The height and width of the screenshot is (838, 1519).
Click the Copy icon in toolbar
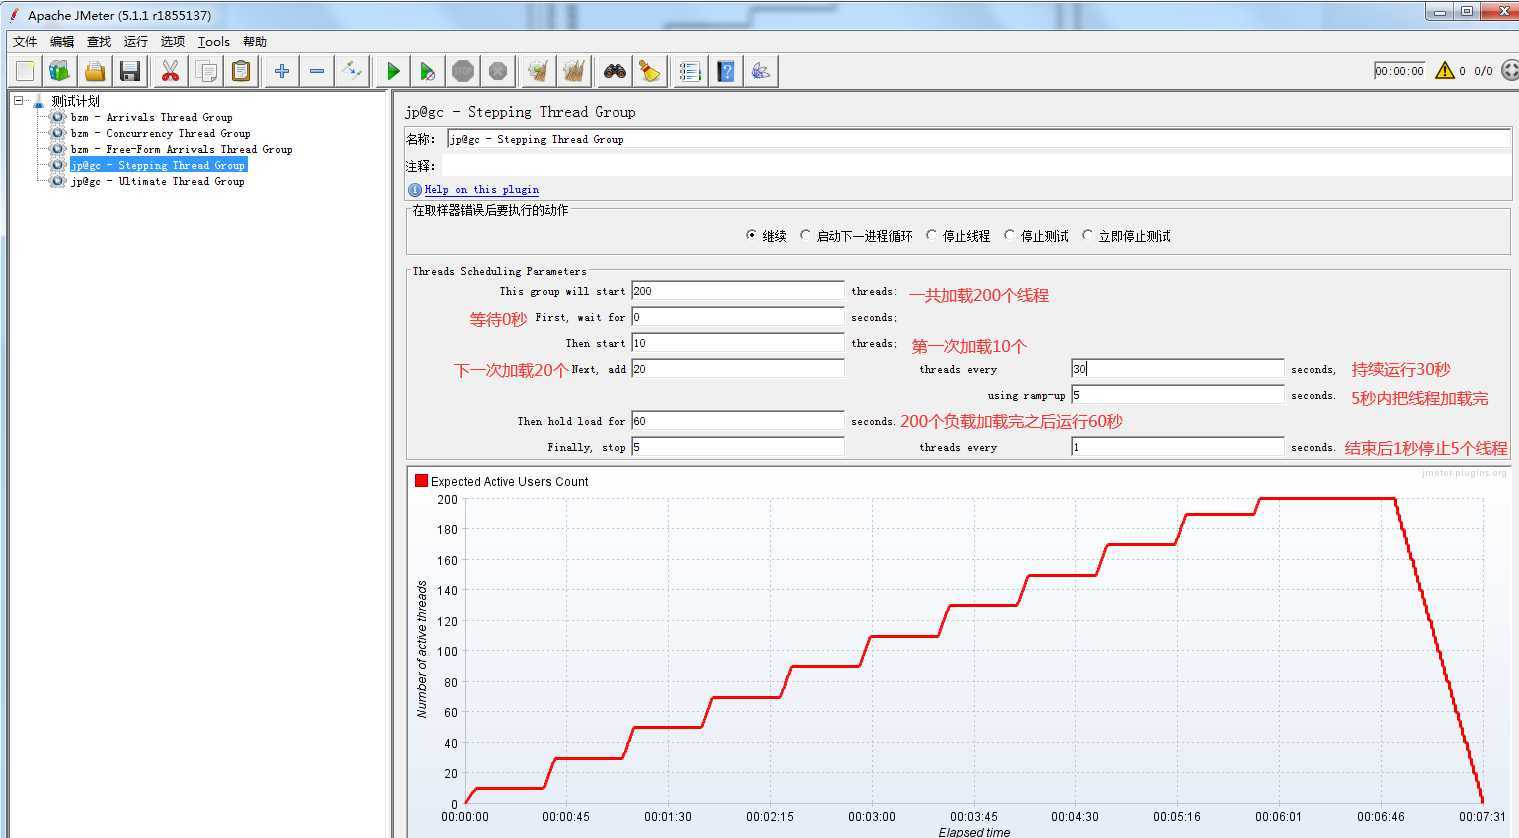pyautogui.click(x=206, y=71)
